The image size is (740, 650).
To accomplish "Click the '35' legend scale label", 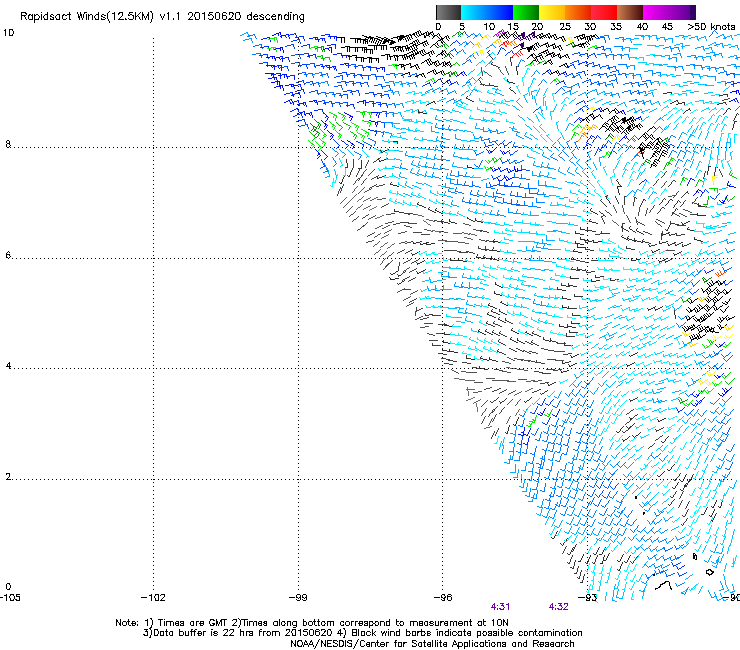I will click(616, 26).
